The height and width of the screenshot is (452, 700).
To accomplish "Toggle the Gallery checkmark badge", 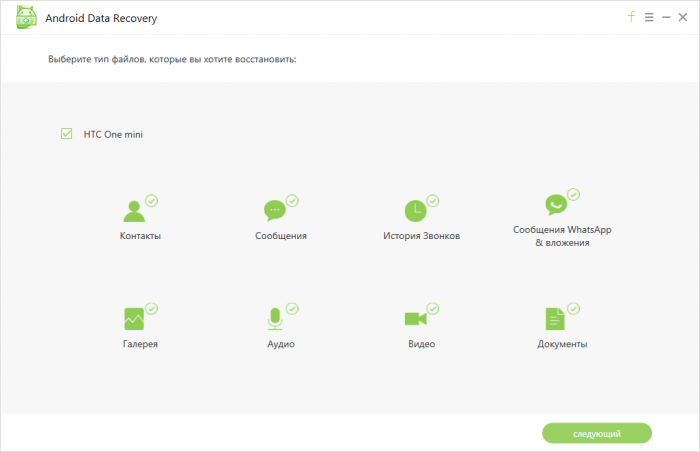I will 151,308.
